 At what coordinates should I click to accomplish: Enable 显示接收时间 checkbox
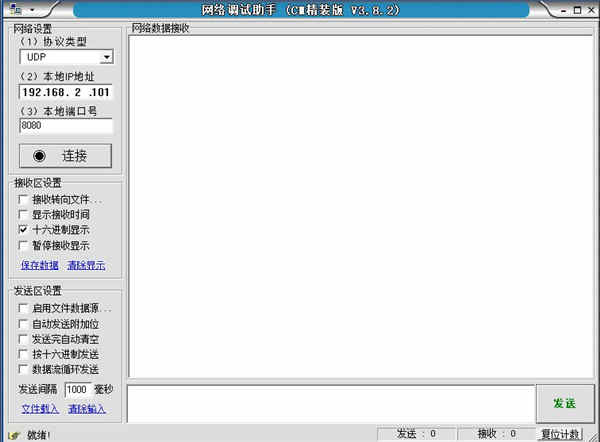(23, 214)
